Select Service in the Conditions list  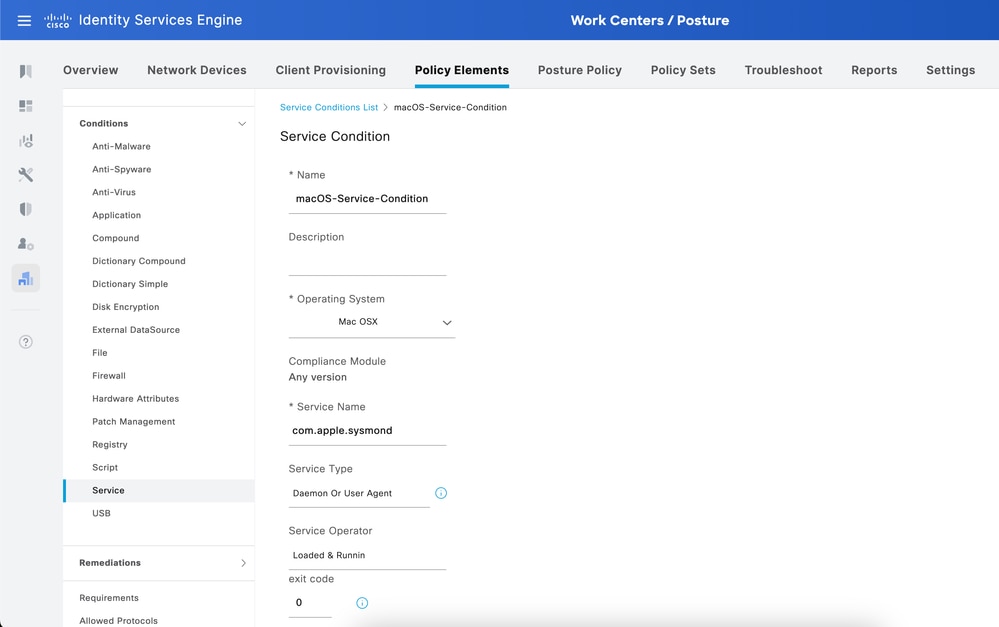point(159,491)
